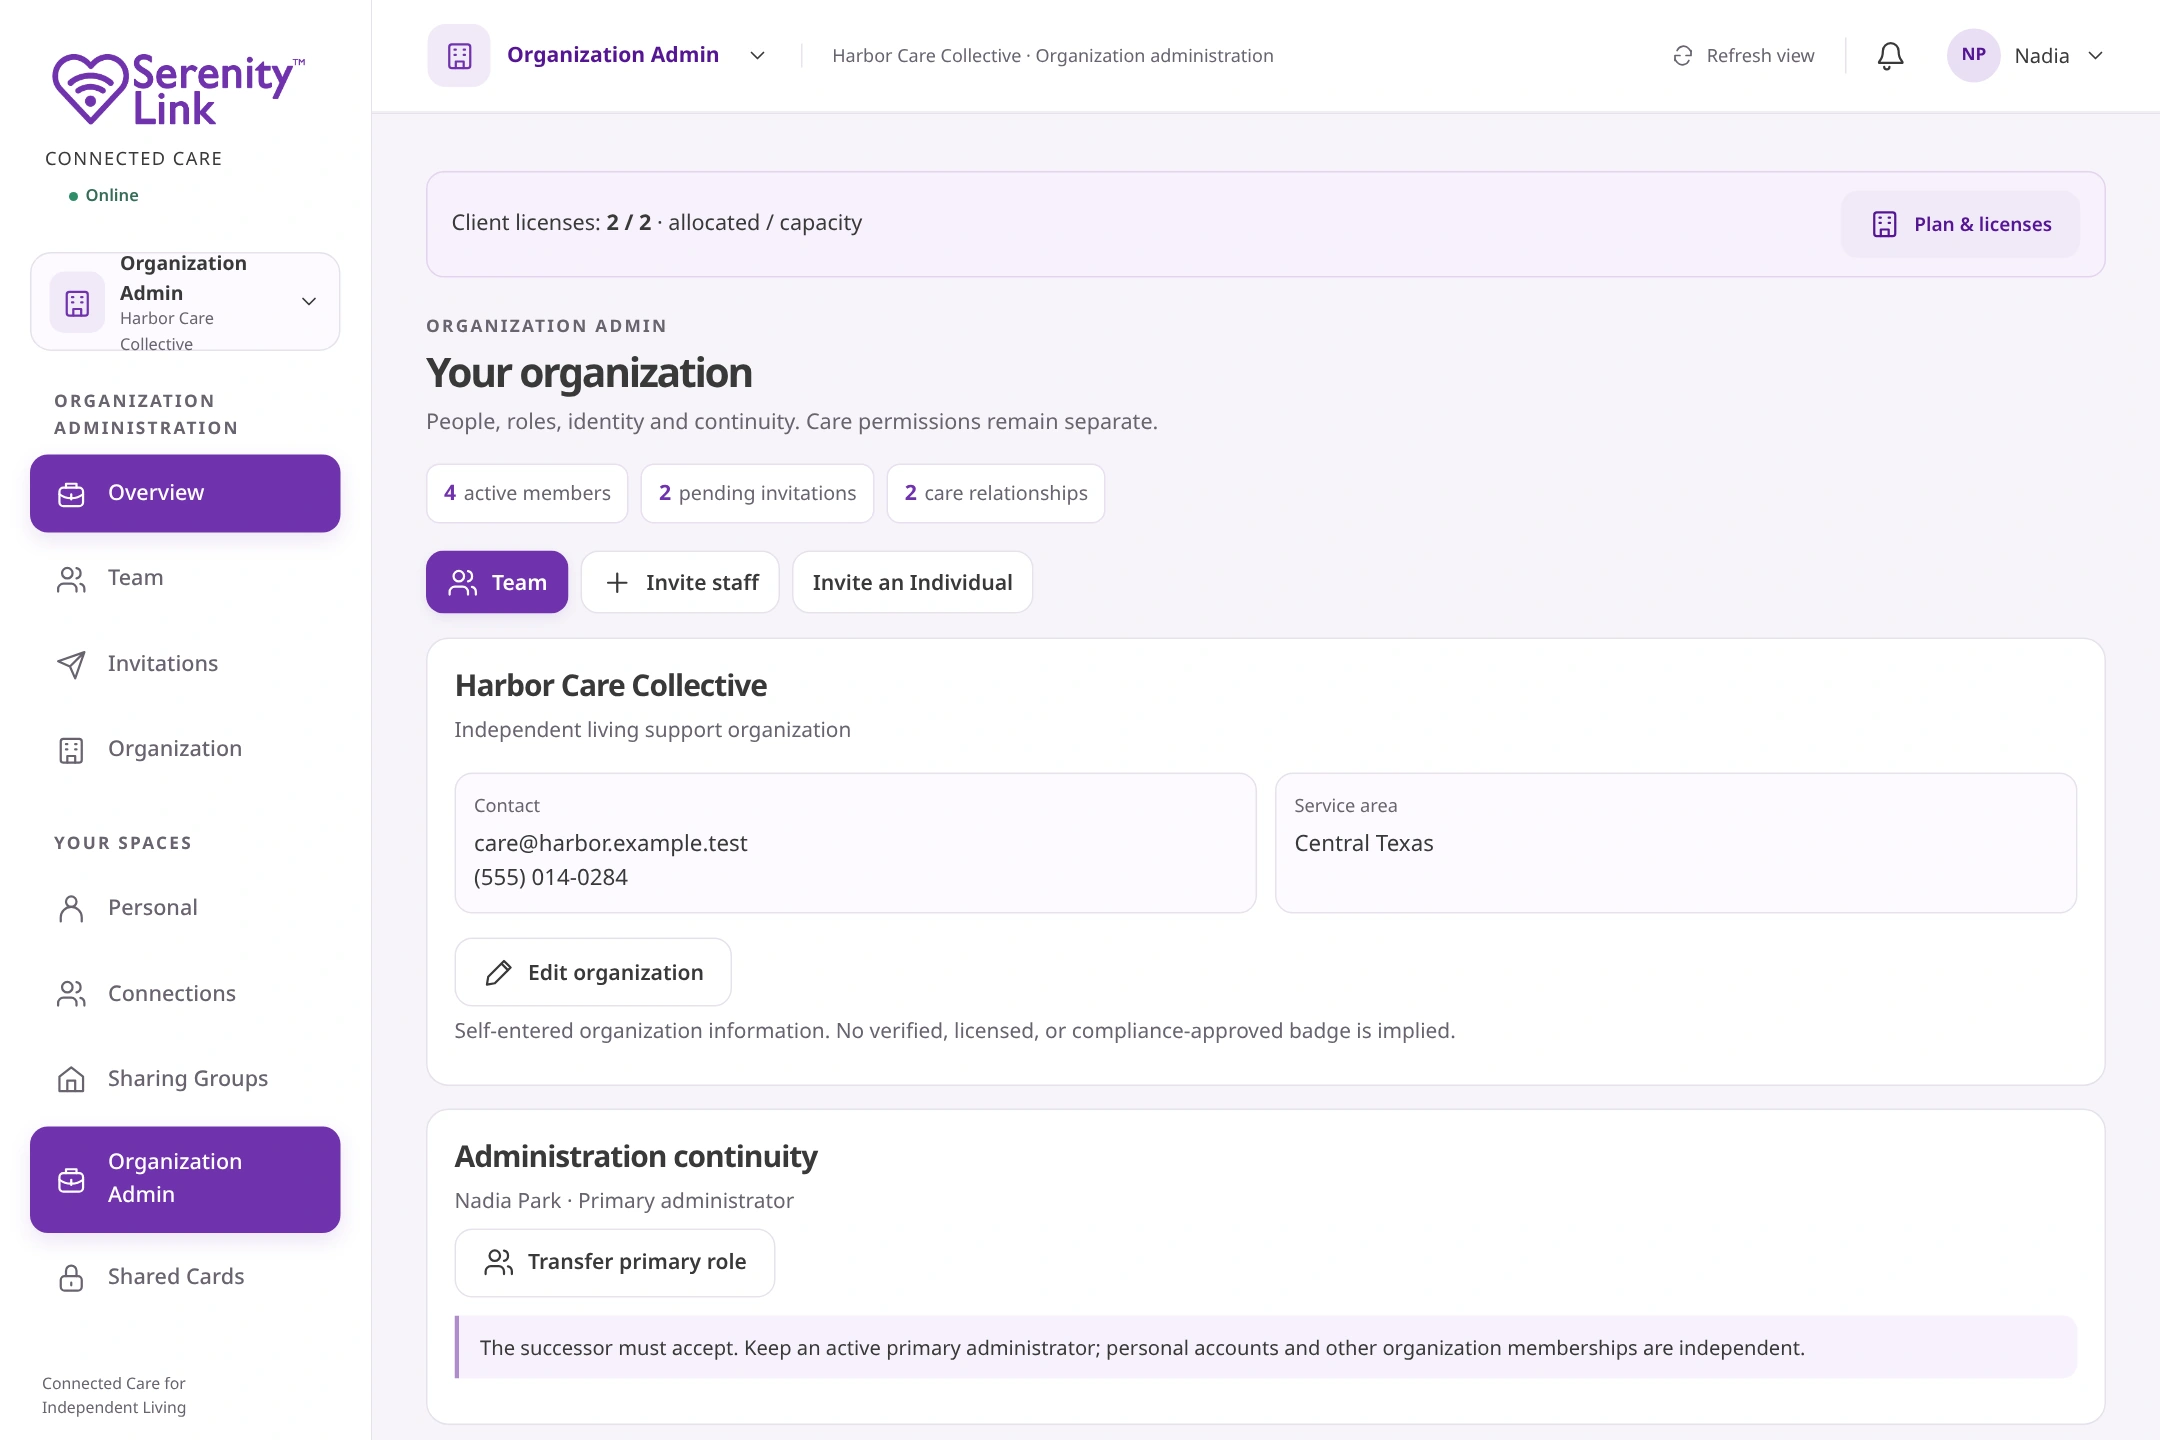Click header Organization Admin title text
This screenshot has height=1440, width=2160.
coord(613,55)
